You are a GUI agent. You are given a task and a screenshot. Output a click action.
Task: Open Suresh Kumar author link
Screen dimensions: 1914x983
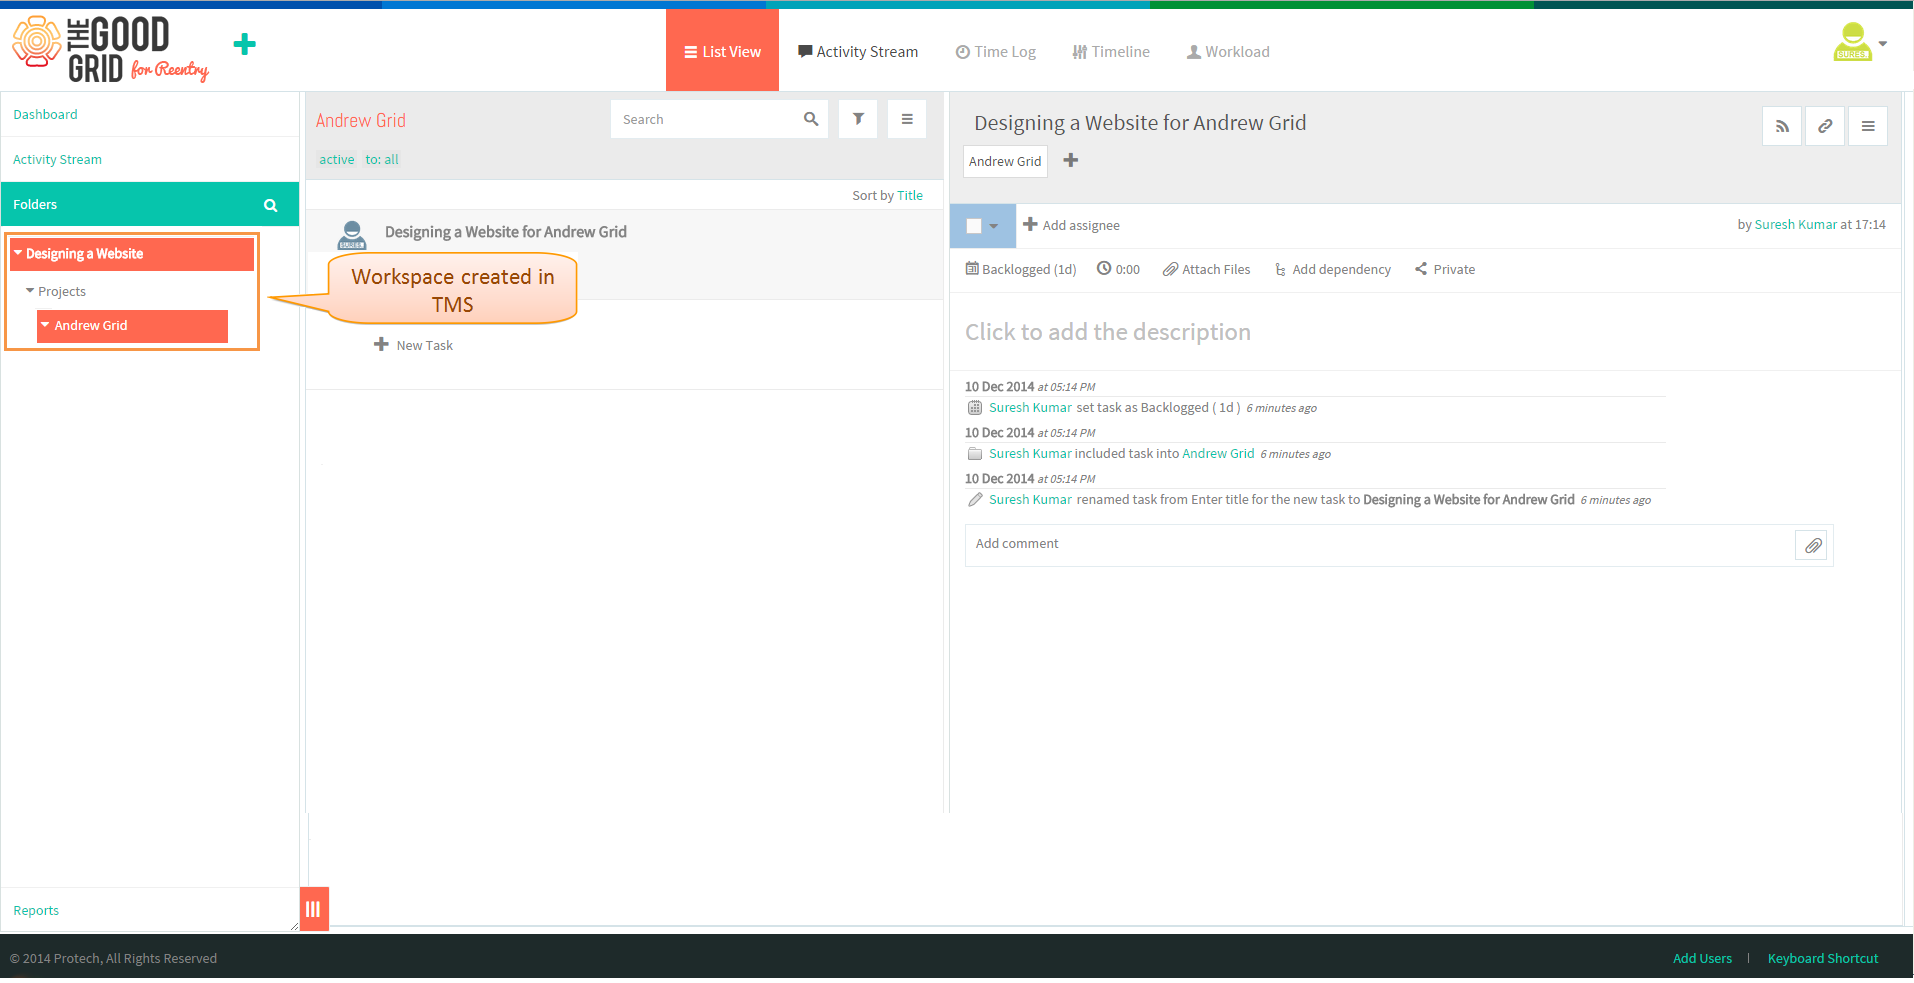[1796, 224]
